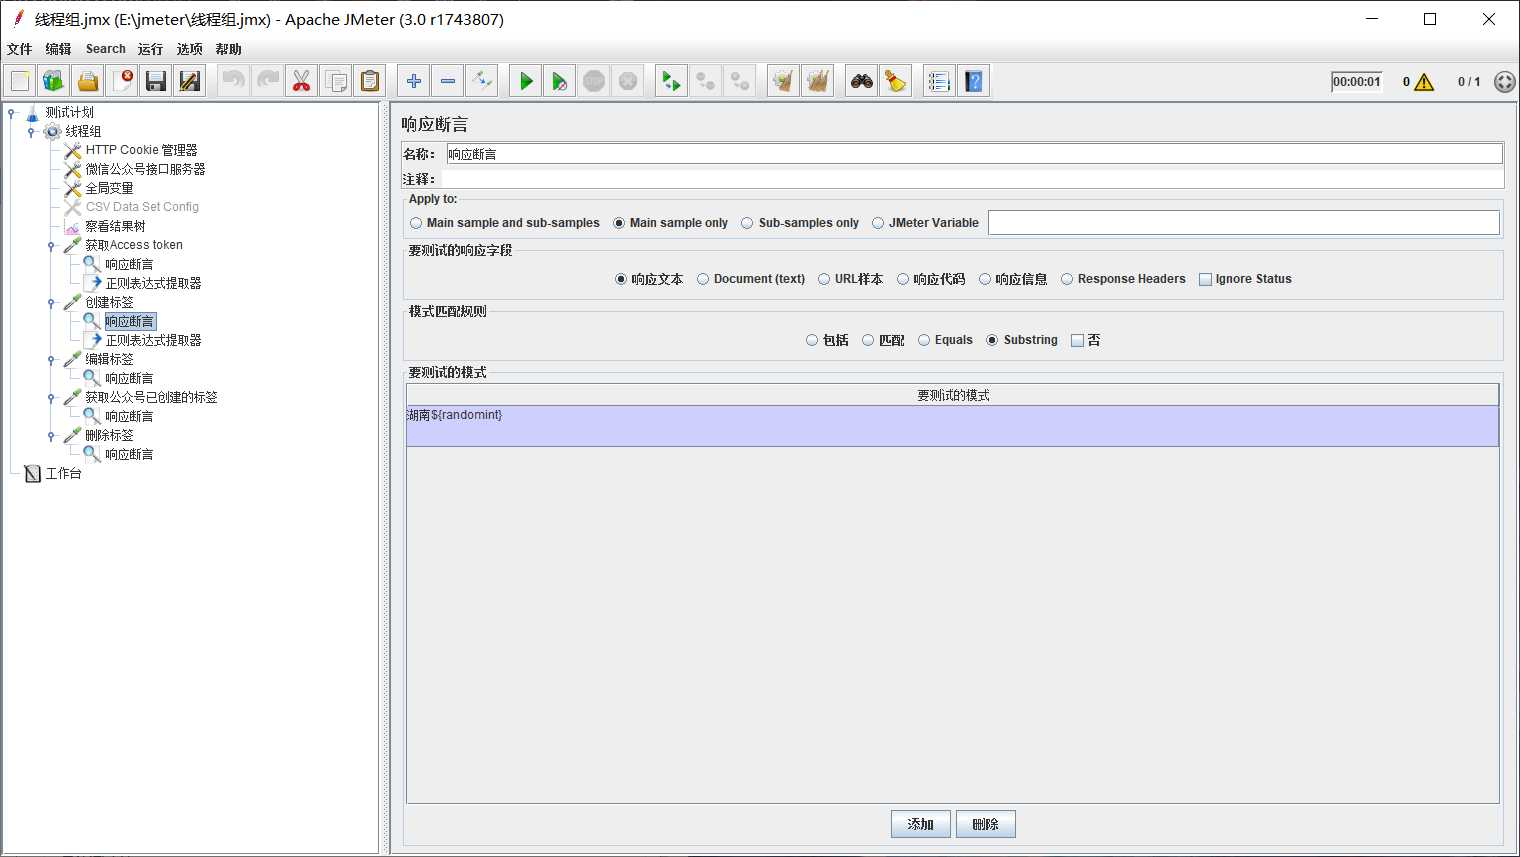Click the binoculars Search icon
1520x857 pixels.
click(x=862, y=81)
